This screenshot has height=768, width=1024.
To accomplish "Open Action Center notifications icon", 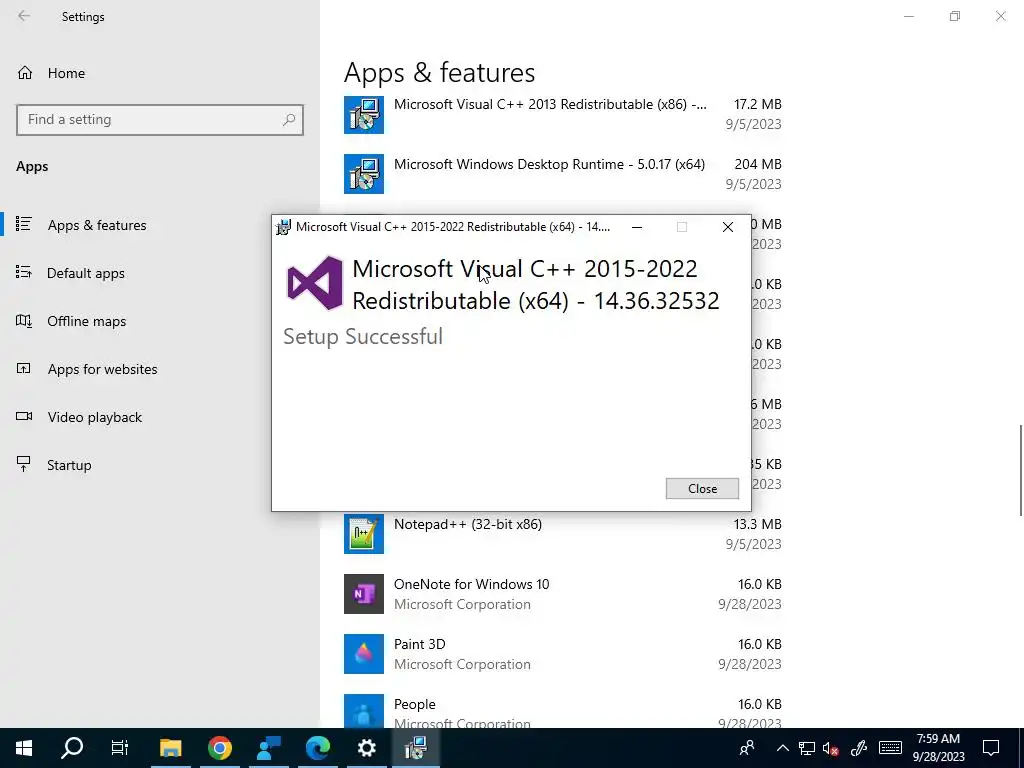I will (x=991, y=748).
